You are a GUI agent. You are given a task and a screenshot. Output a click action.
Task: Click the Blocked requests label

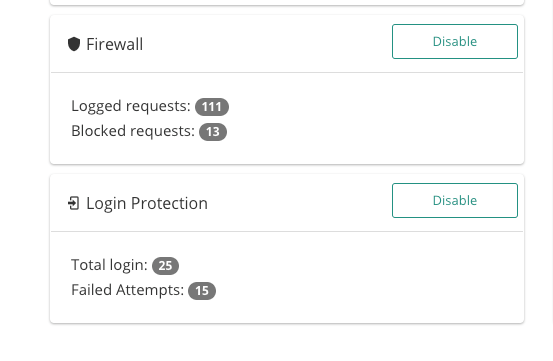[133, 131]
